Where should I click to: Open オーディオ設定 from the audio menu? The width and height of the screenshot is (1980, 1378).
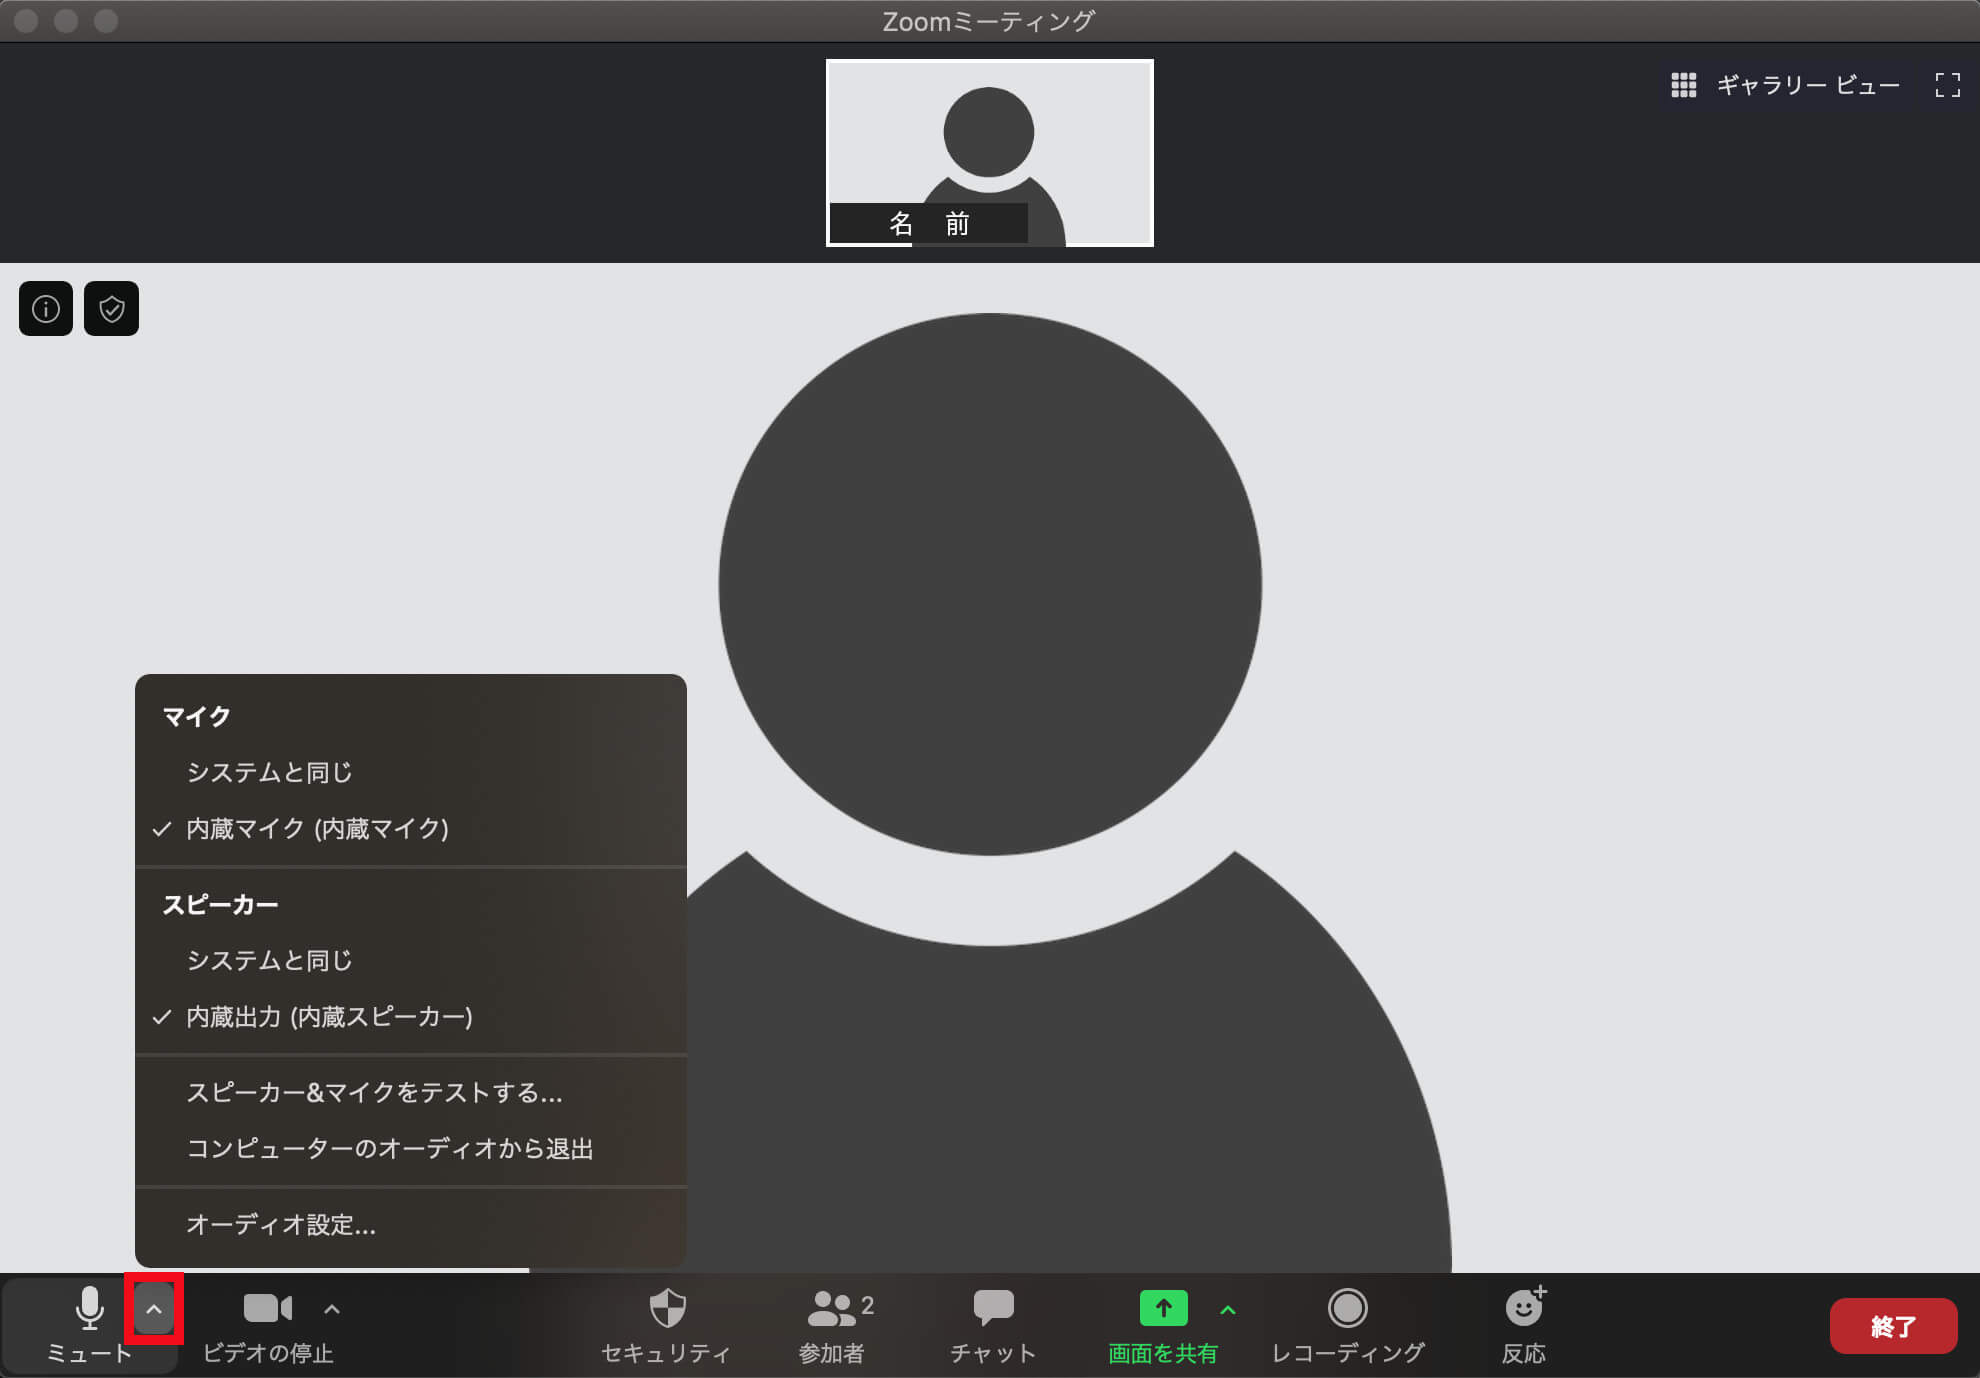pos(281,1227)
